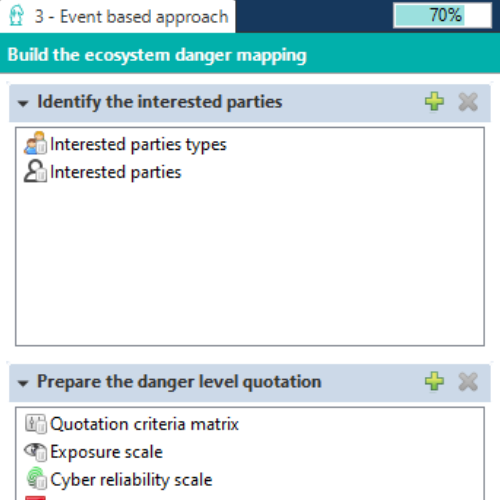
Task: Add item to Identify the interested parties
Action: (434, 102)
